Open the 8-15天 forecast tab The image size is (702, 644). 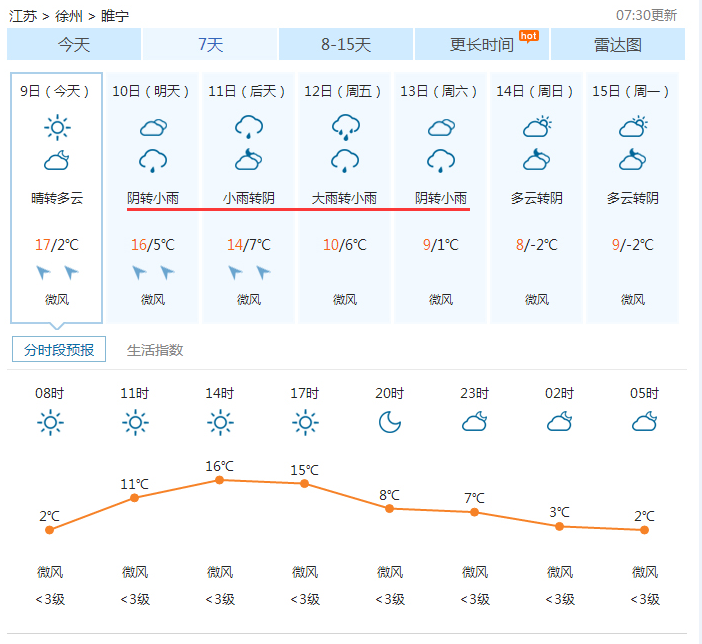tap(346, 44)
